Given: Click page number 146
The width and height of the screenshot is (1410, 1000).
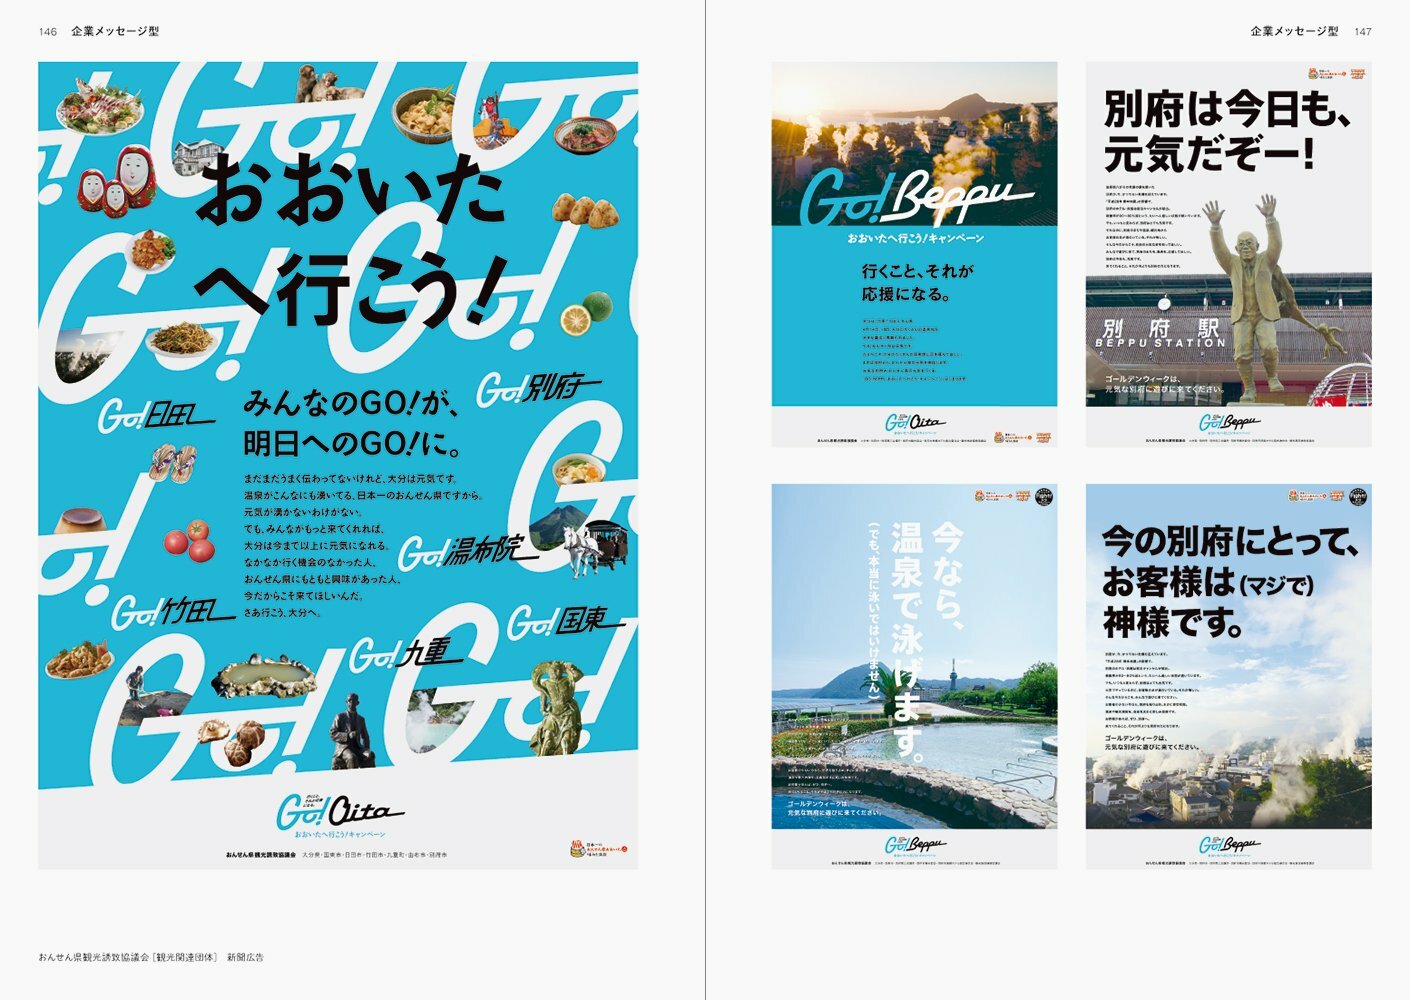Looking at the screenshot, I should coord(48,32).
